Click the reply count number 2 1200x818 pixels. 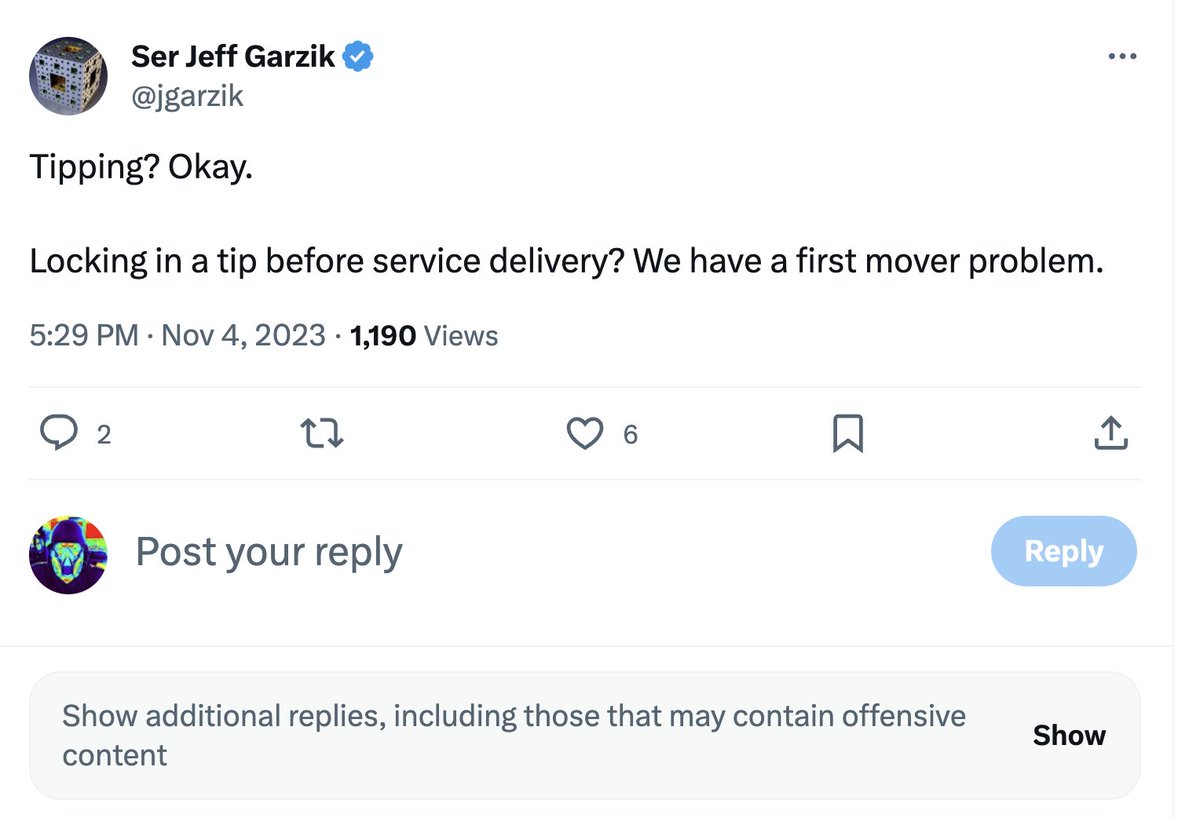104,434
